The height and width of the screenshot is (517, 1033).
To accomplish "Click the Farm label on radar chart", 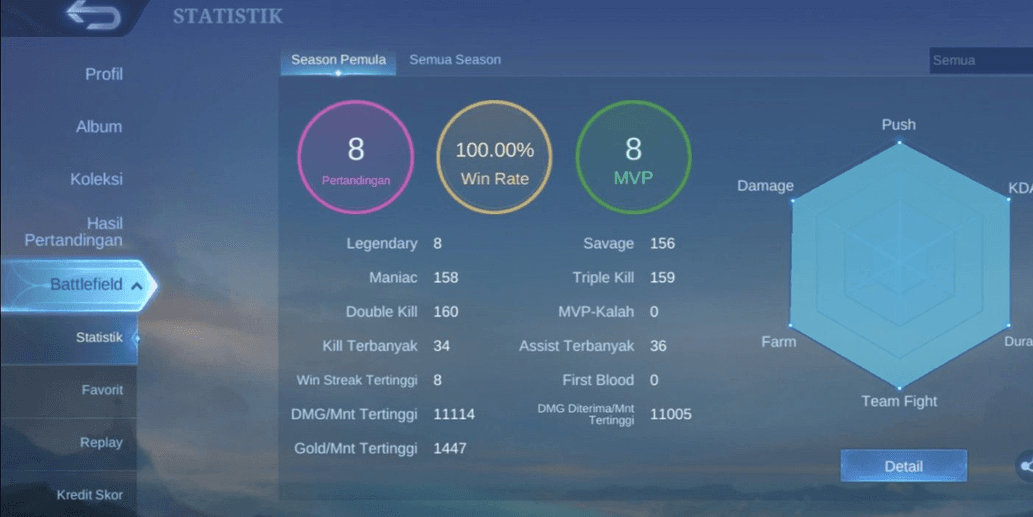I will pos(779,342).
